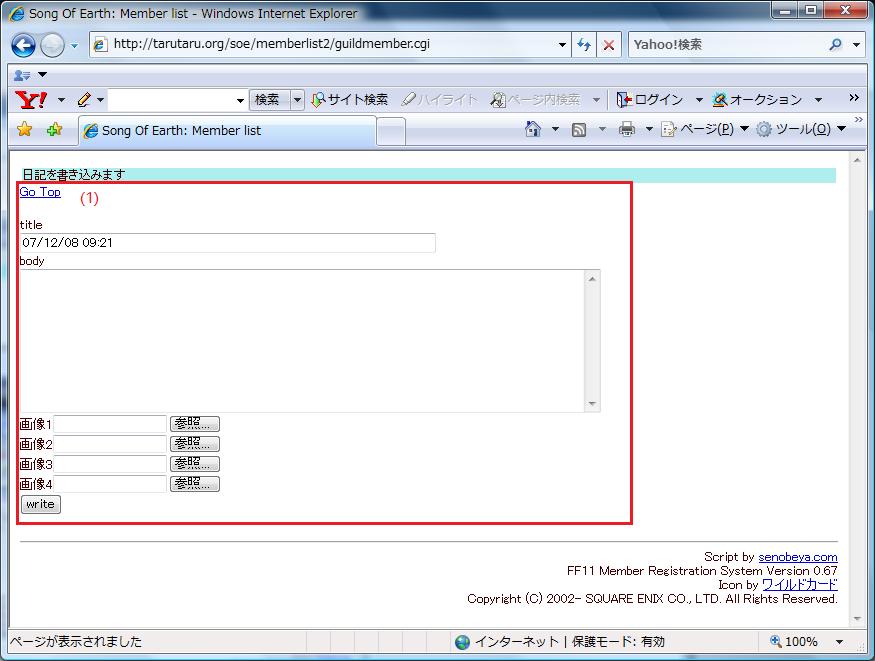This screenshot has width=875, height=661.
Task: Click the Yahoo! toolbar logo
Action: [32, 100]
